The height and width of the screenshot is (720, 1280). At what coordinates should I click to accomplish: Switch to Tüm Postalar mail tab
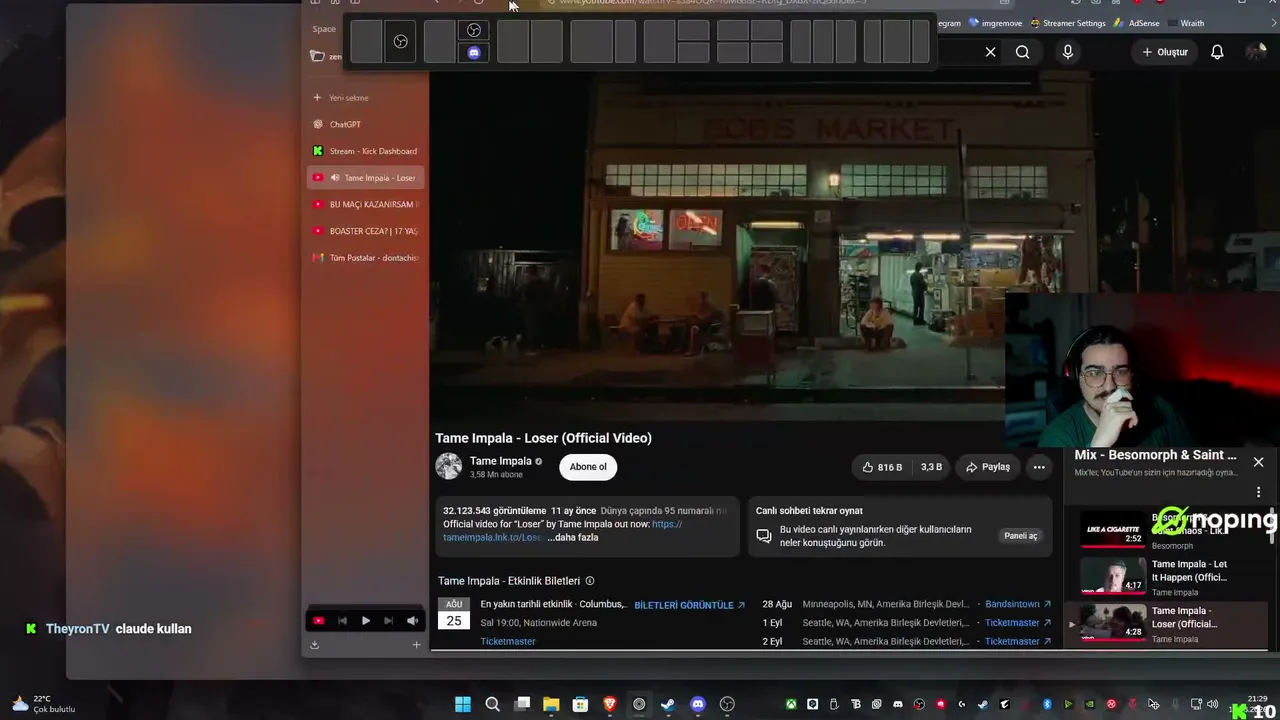[x=366, y=258]
